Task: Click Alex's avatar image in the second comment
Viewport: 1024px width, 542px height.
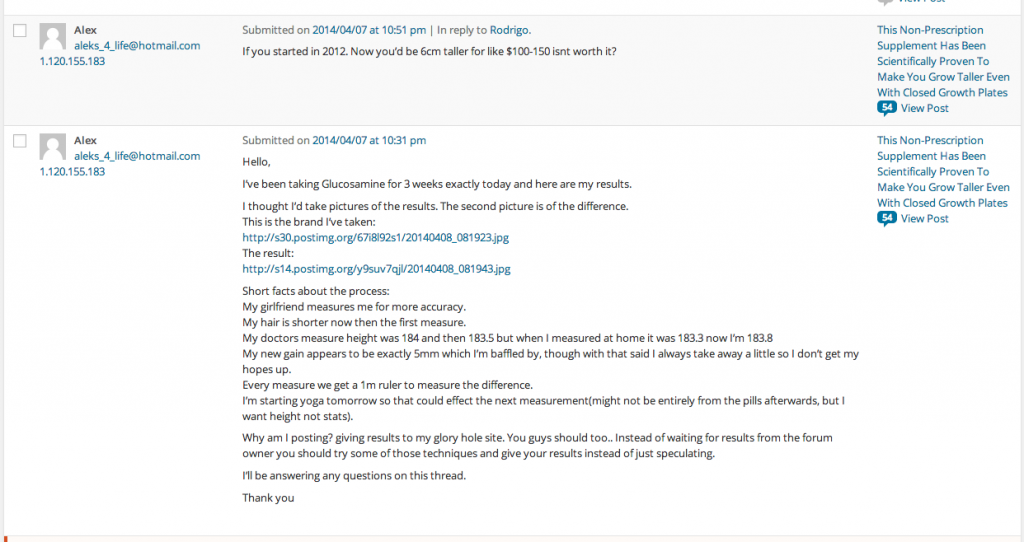Action: tap(52, 147)
